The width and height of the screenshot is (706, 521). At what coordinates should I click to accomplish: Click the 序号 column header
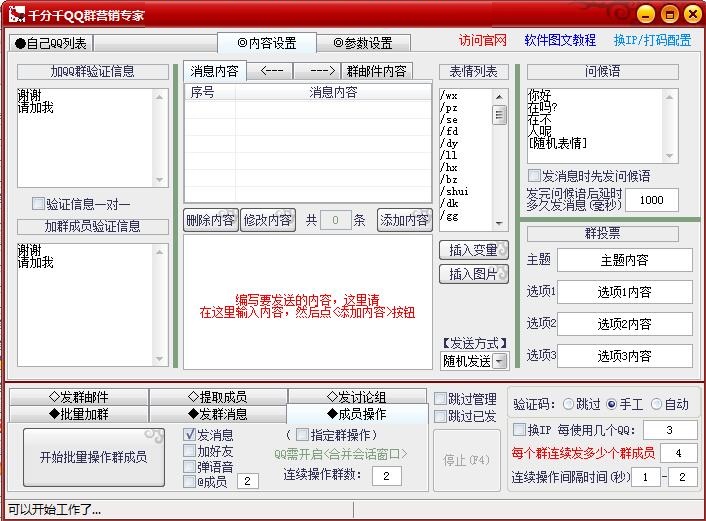pyautogui.click(x=210, y=92)
